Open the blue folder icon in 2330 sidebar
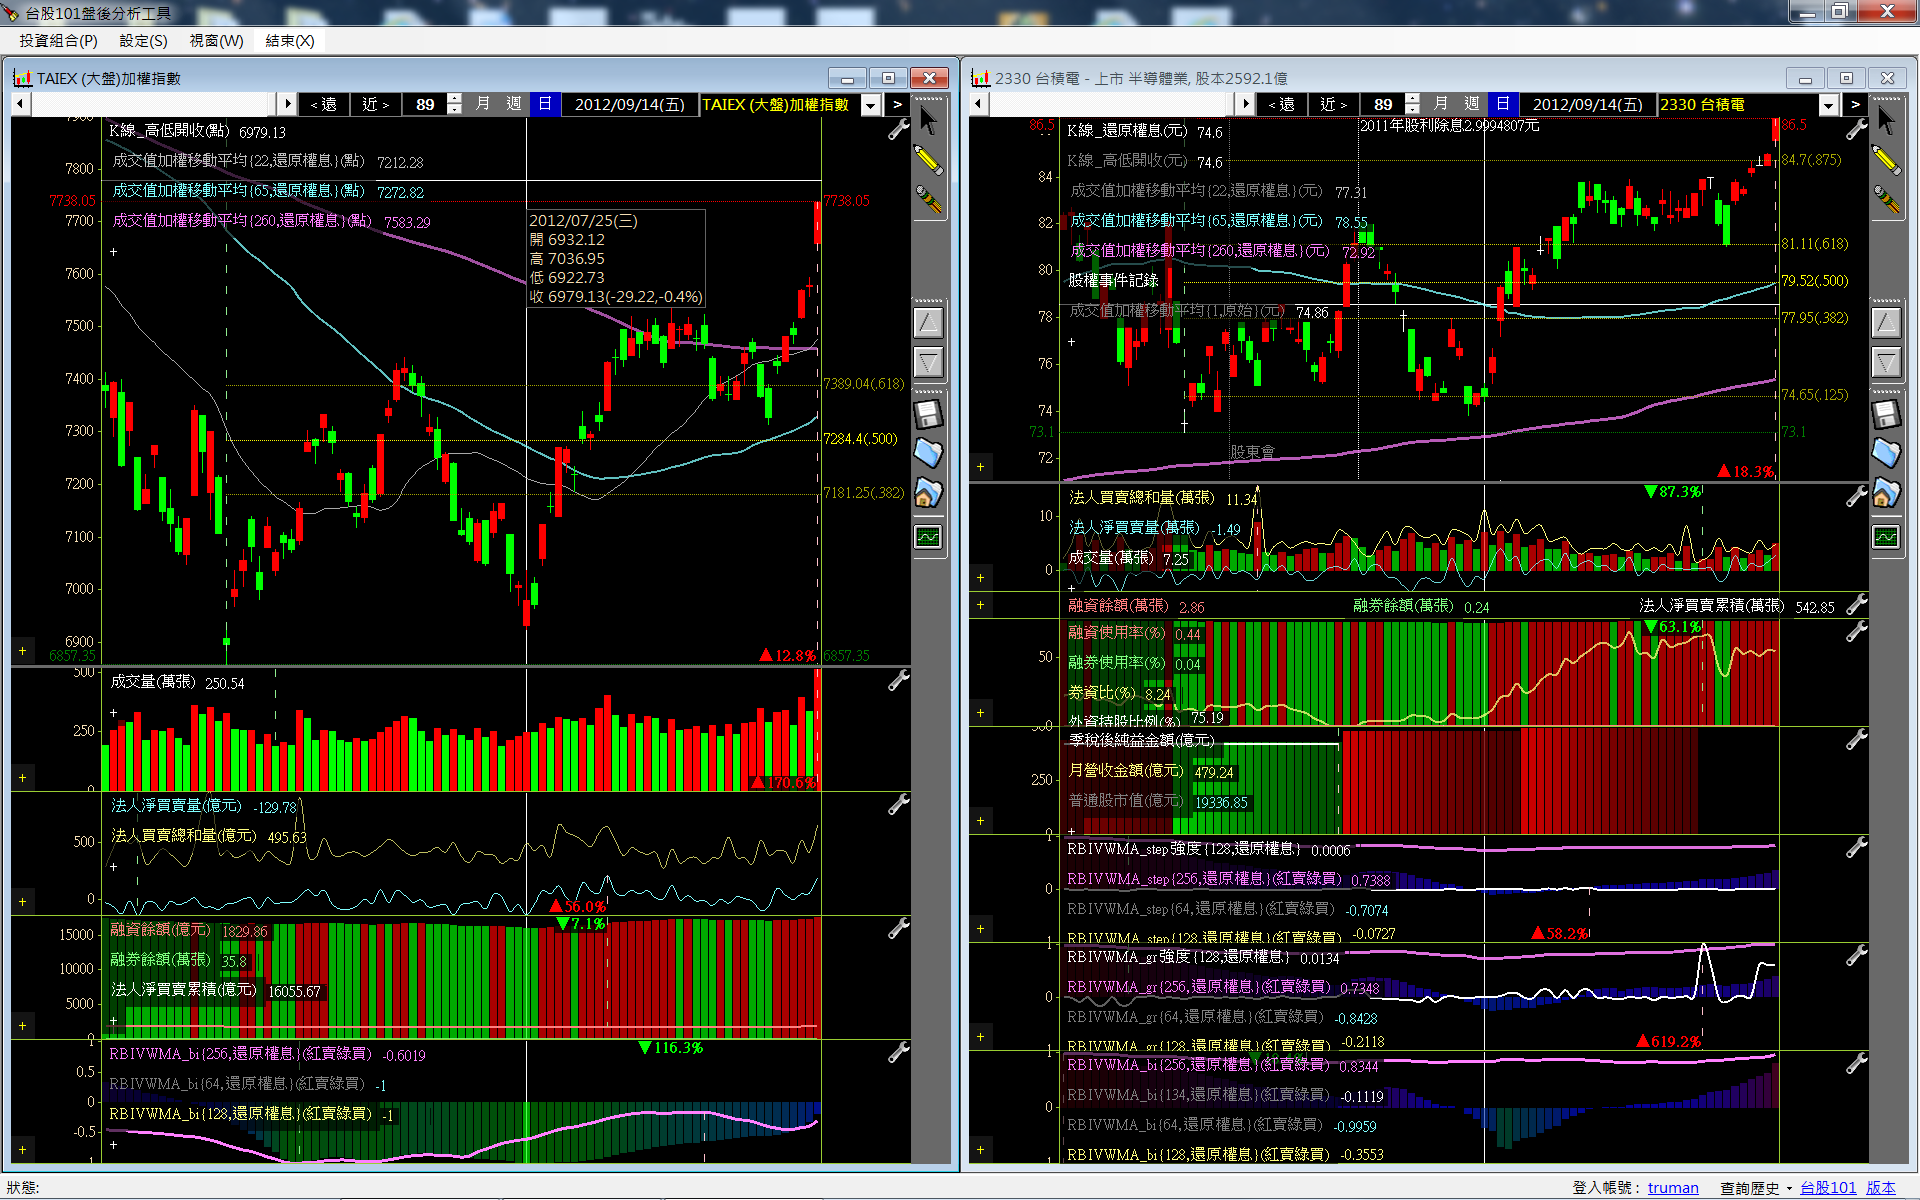1920x1200 pixels. (x=1886, y=453)
